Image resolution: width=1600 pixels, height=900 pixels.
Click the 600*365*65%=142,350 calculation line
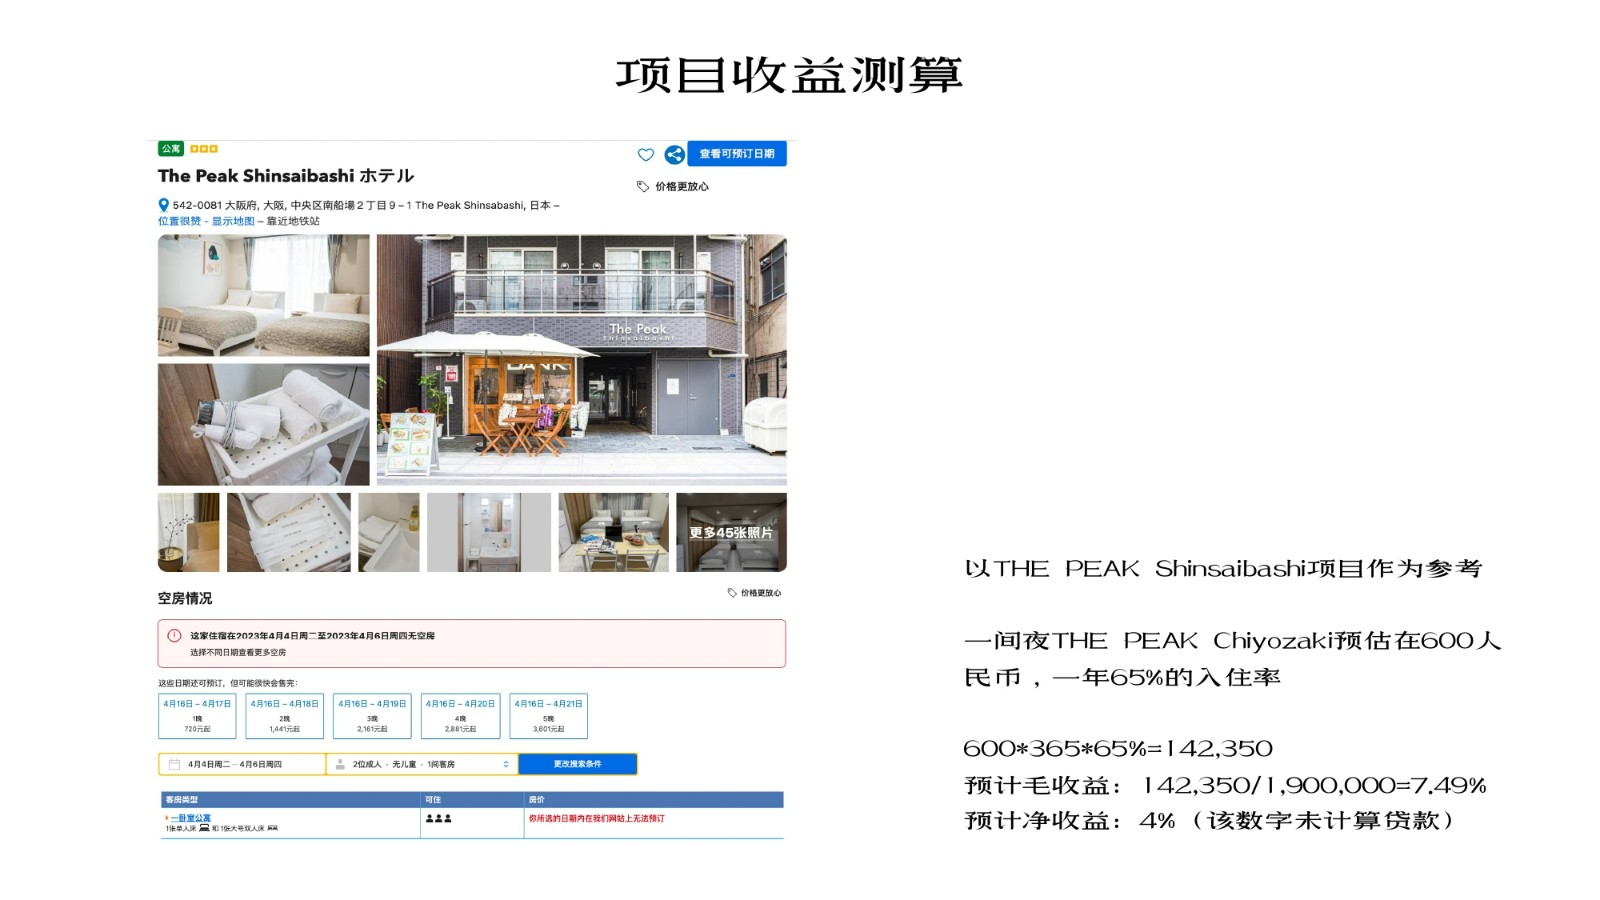[1118, 749]
